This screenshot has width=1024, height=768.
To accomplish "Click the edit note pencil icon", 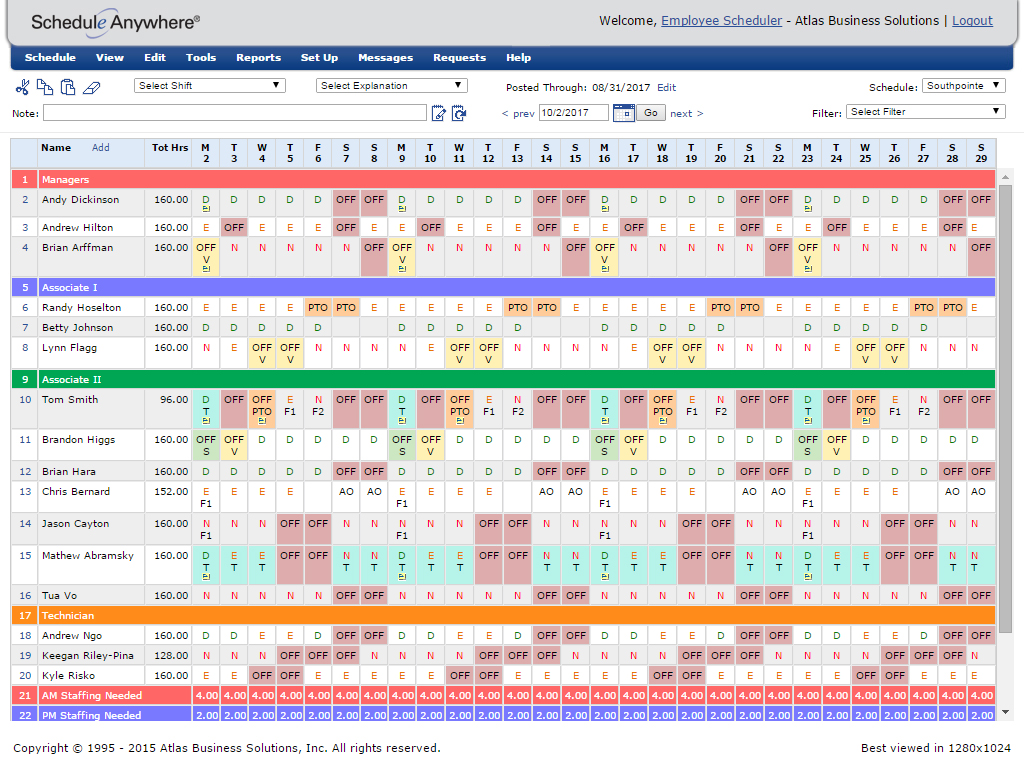I will coord(439,114).
